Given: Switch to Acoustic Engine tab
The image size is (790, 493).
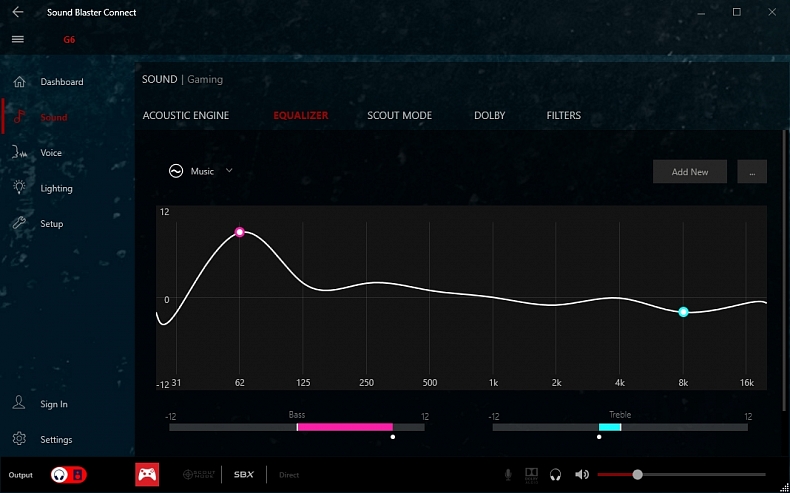Looking at the screenshot, I should coord(185,115).
